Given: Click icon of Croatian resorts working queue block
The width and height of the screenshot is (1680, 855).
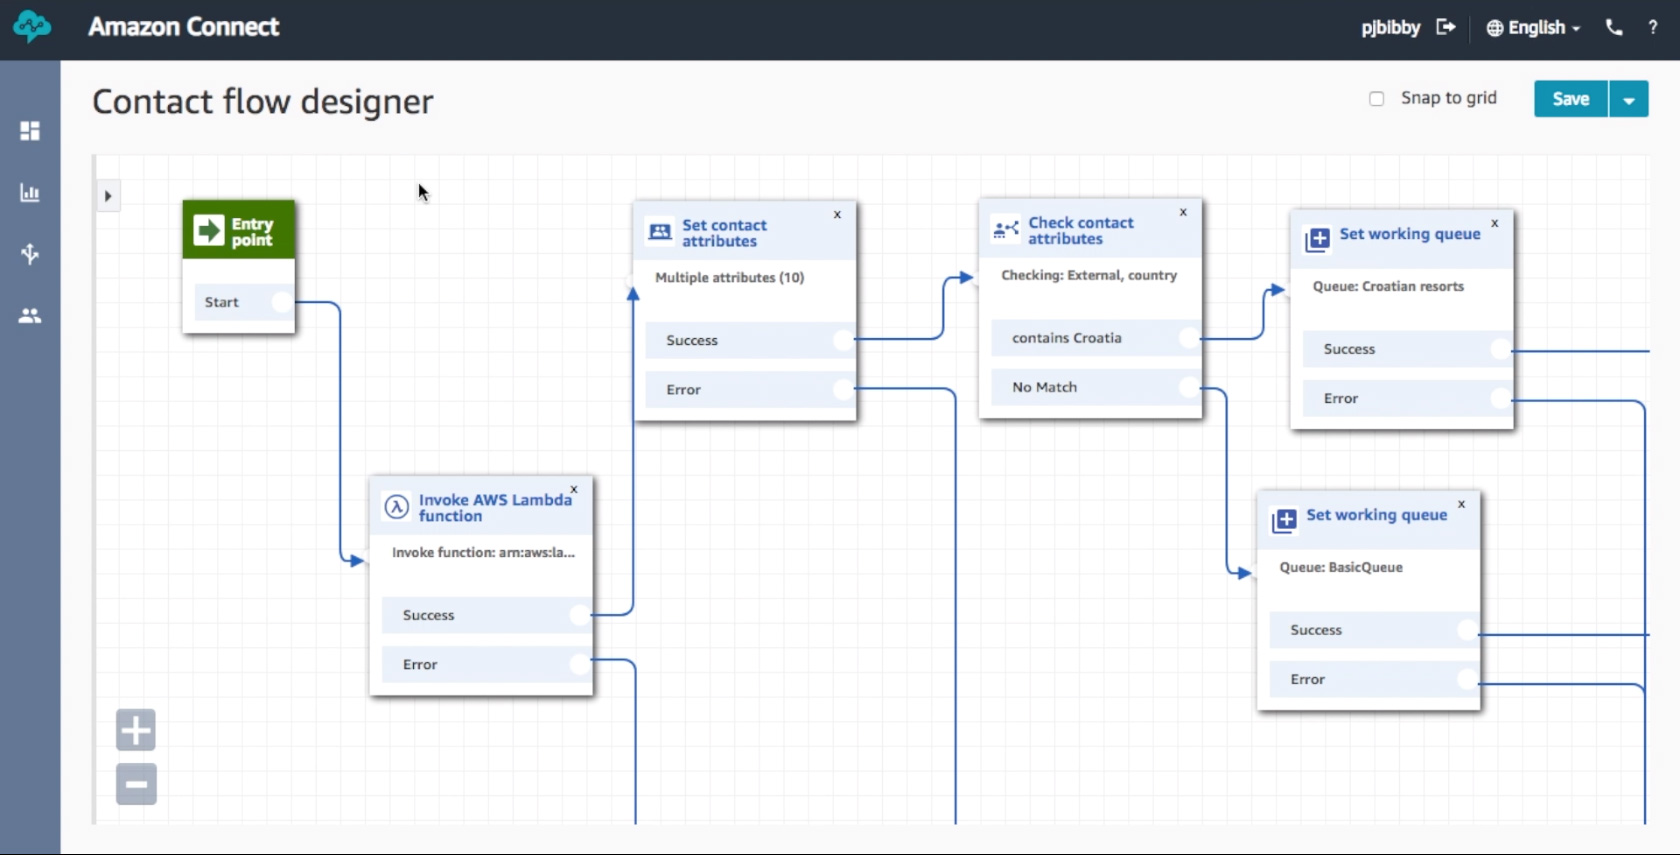Looking at the screenshot, I should (x=1317, y=240).
